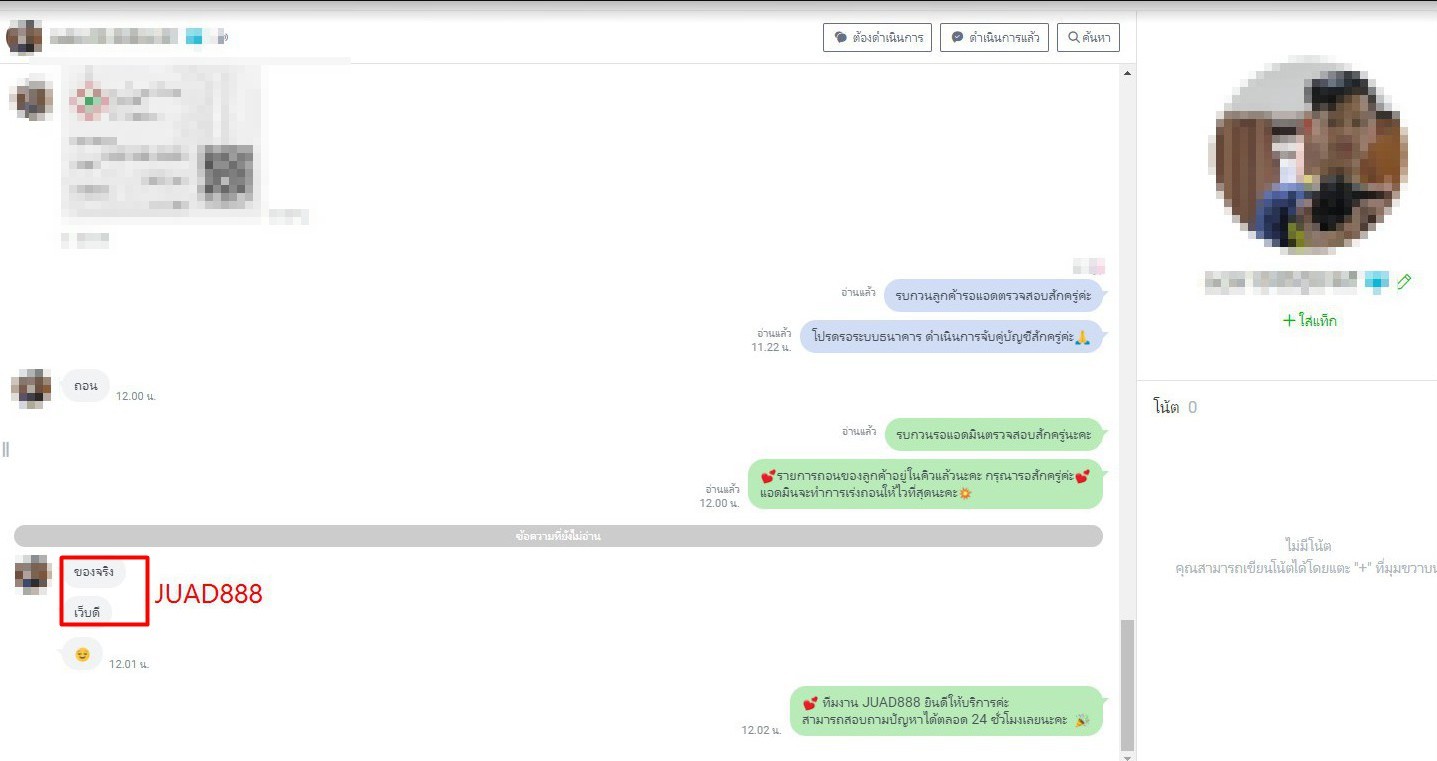Click sender avatar beside the ถอน message

click(x=31, y=388)
